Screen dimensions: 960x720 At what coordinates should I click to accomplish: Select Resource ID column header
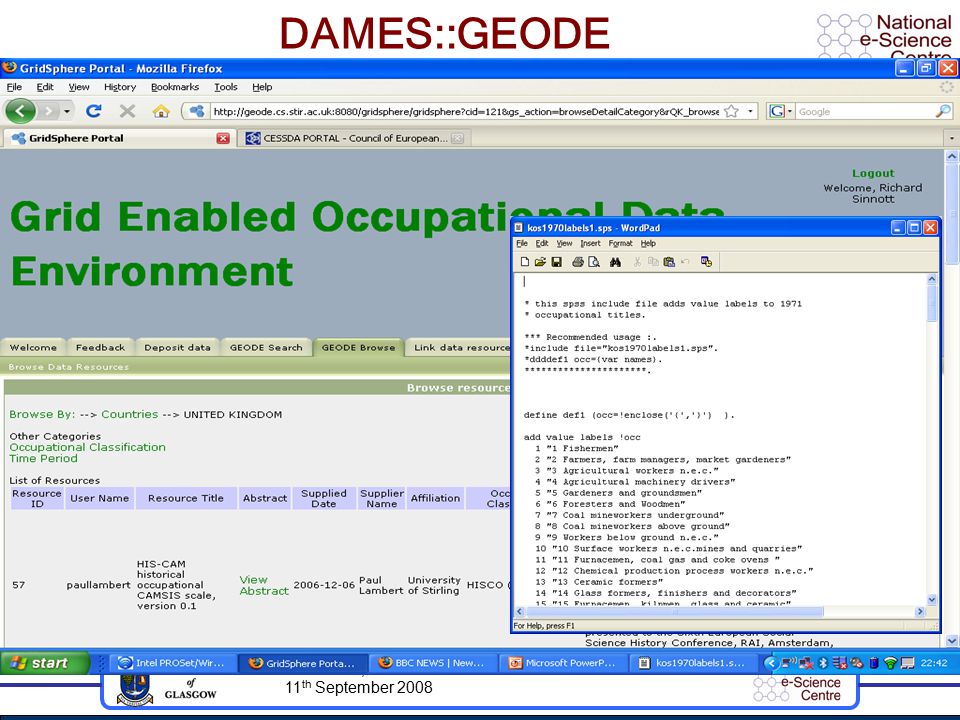(37, 498)
